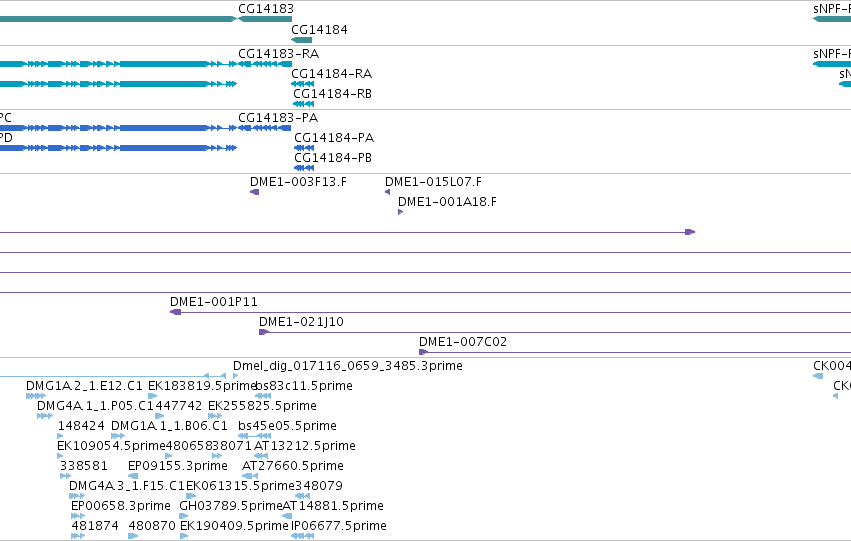Image resolution: width=851 pixels, height=541 pixels.
Task: Click the EK183819.5prime EST label
Action: [x=201, y=386]
